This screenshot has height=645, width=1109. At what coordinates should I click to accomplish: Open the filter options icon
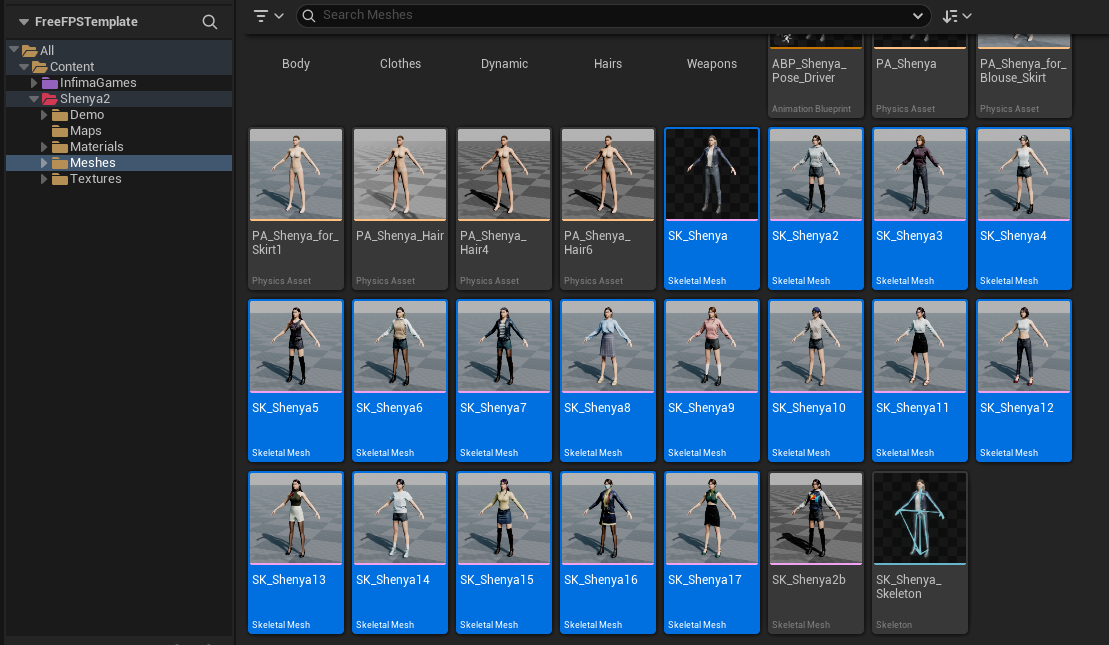click(268, 16)
